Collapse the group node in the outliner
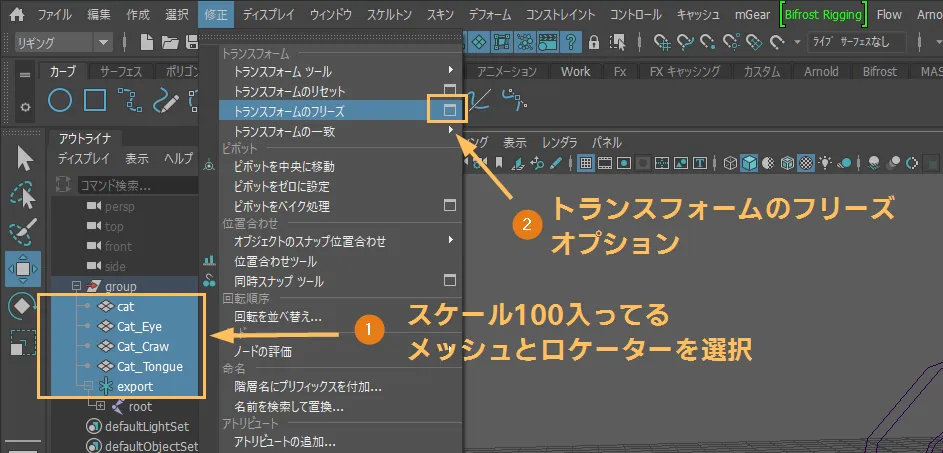The image size is (943, 453). pos(76,286)
